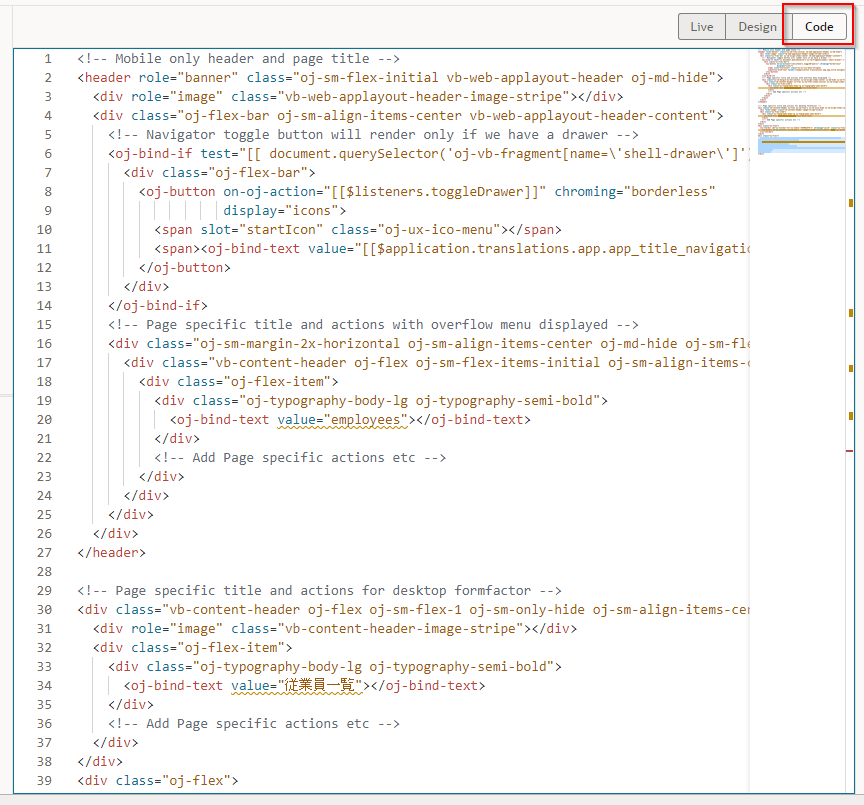Click the code minimap preview
Screen dimensions: 864x805
tap(800, 100)
